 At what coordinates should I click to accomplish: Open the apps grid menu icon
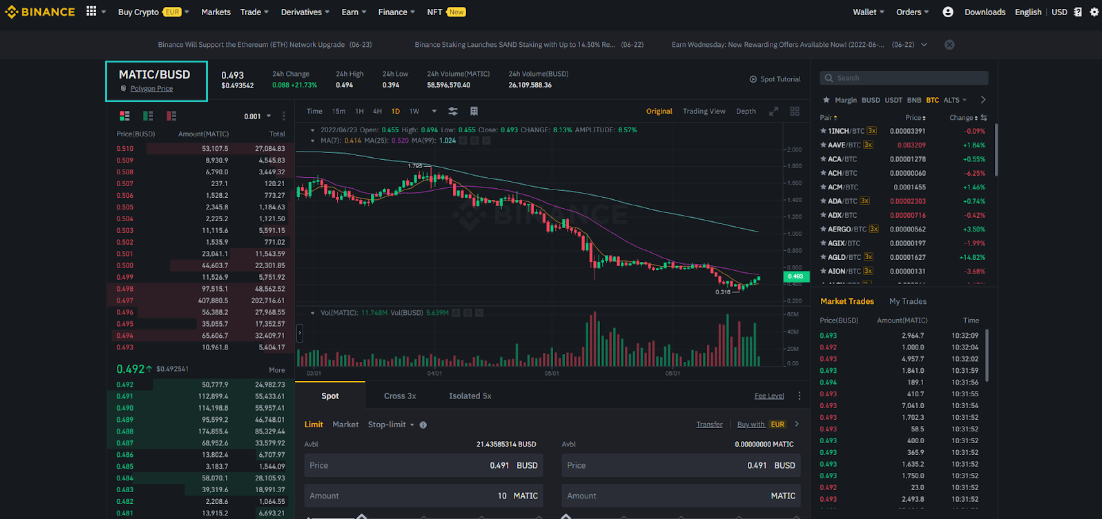coord(91,12)
